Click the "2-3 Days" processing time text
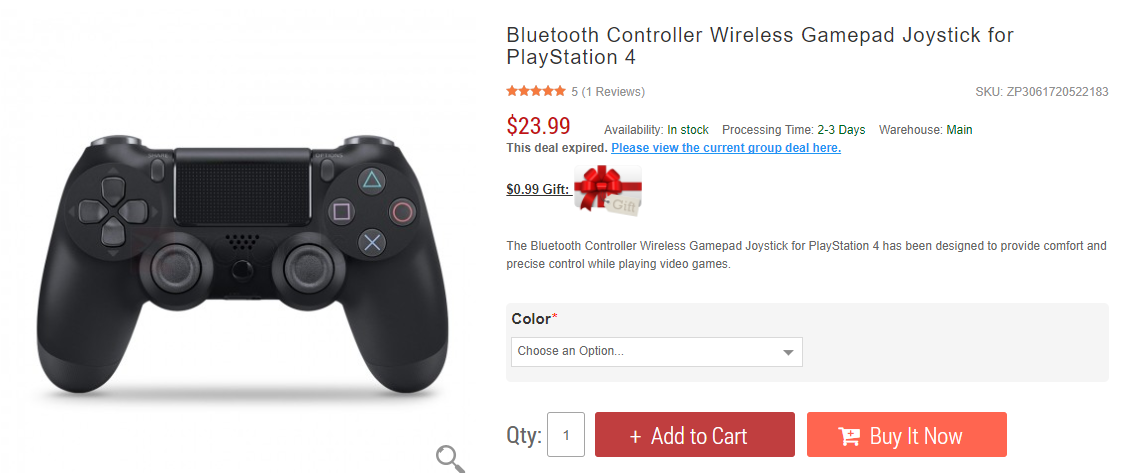The height and width of the screenshot is (473, 1122). click(x=841, y=130)
